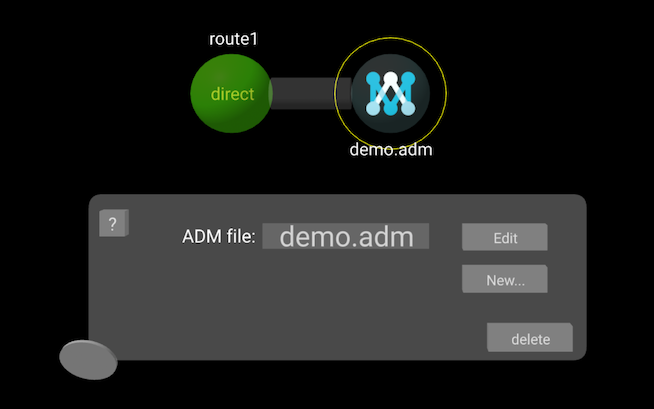Click the gray connector between the nodes
Screen dimensions: 654x409
click(305, 93)
